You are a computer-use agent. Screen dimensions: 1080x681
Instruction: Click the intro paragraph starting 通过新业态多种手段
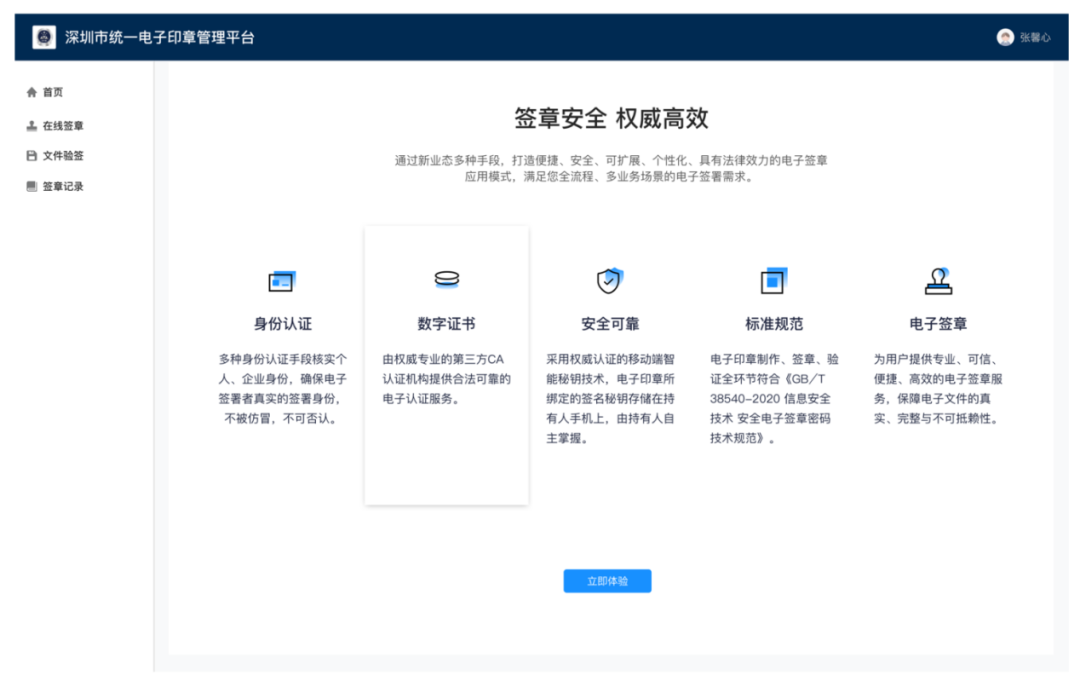(x=611, y=169)
